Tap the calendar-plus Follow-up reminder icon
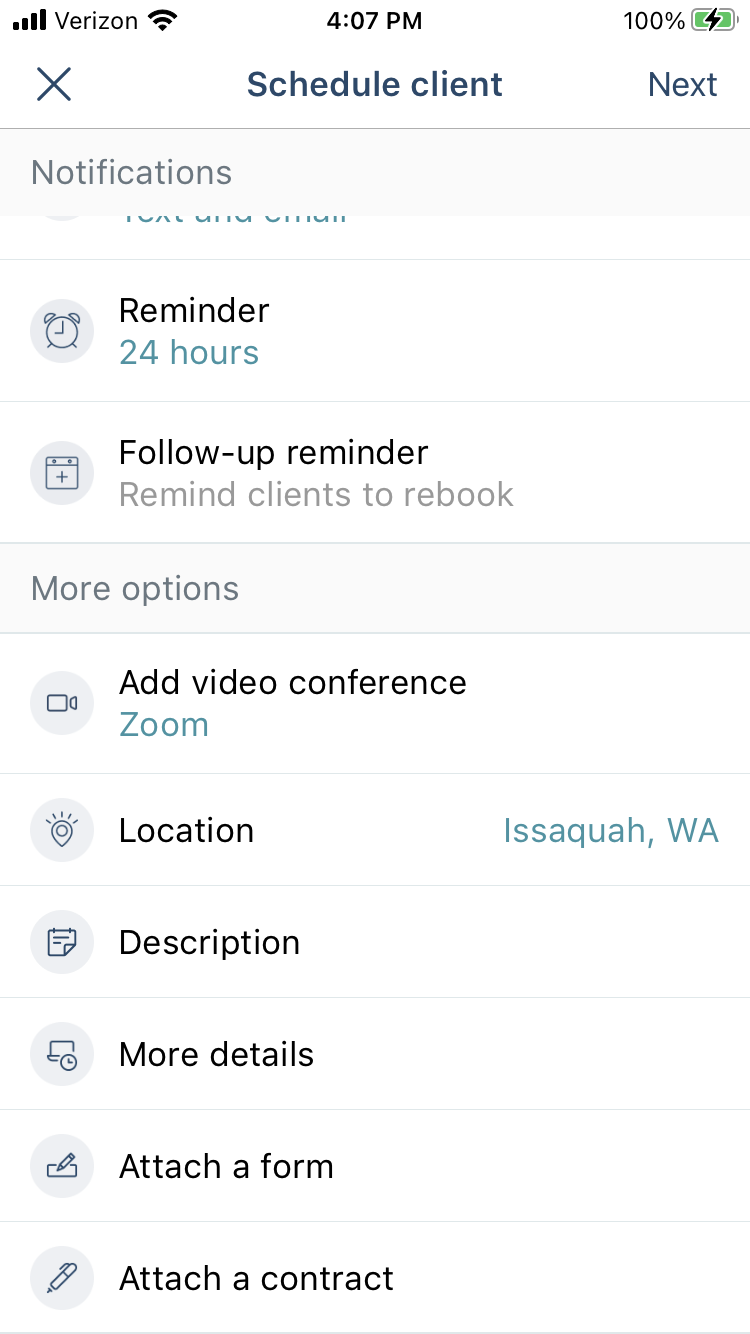This screenshot has width=750, height=1334. tap(62, 473)
